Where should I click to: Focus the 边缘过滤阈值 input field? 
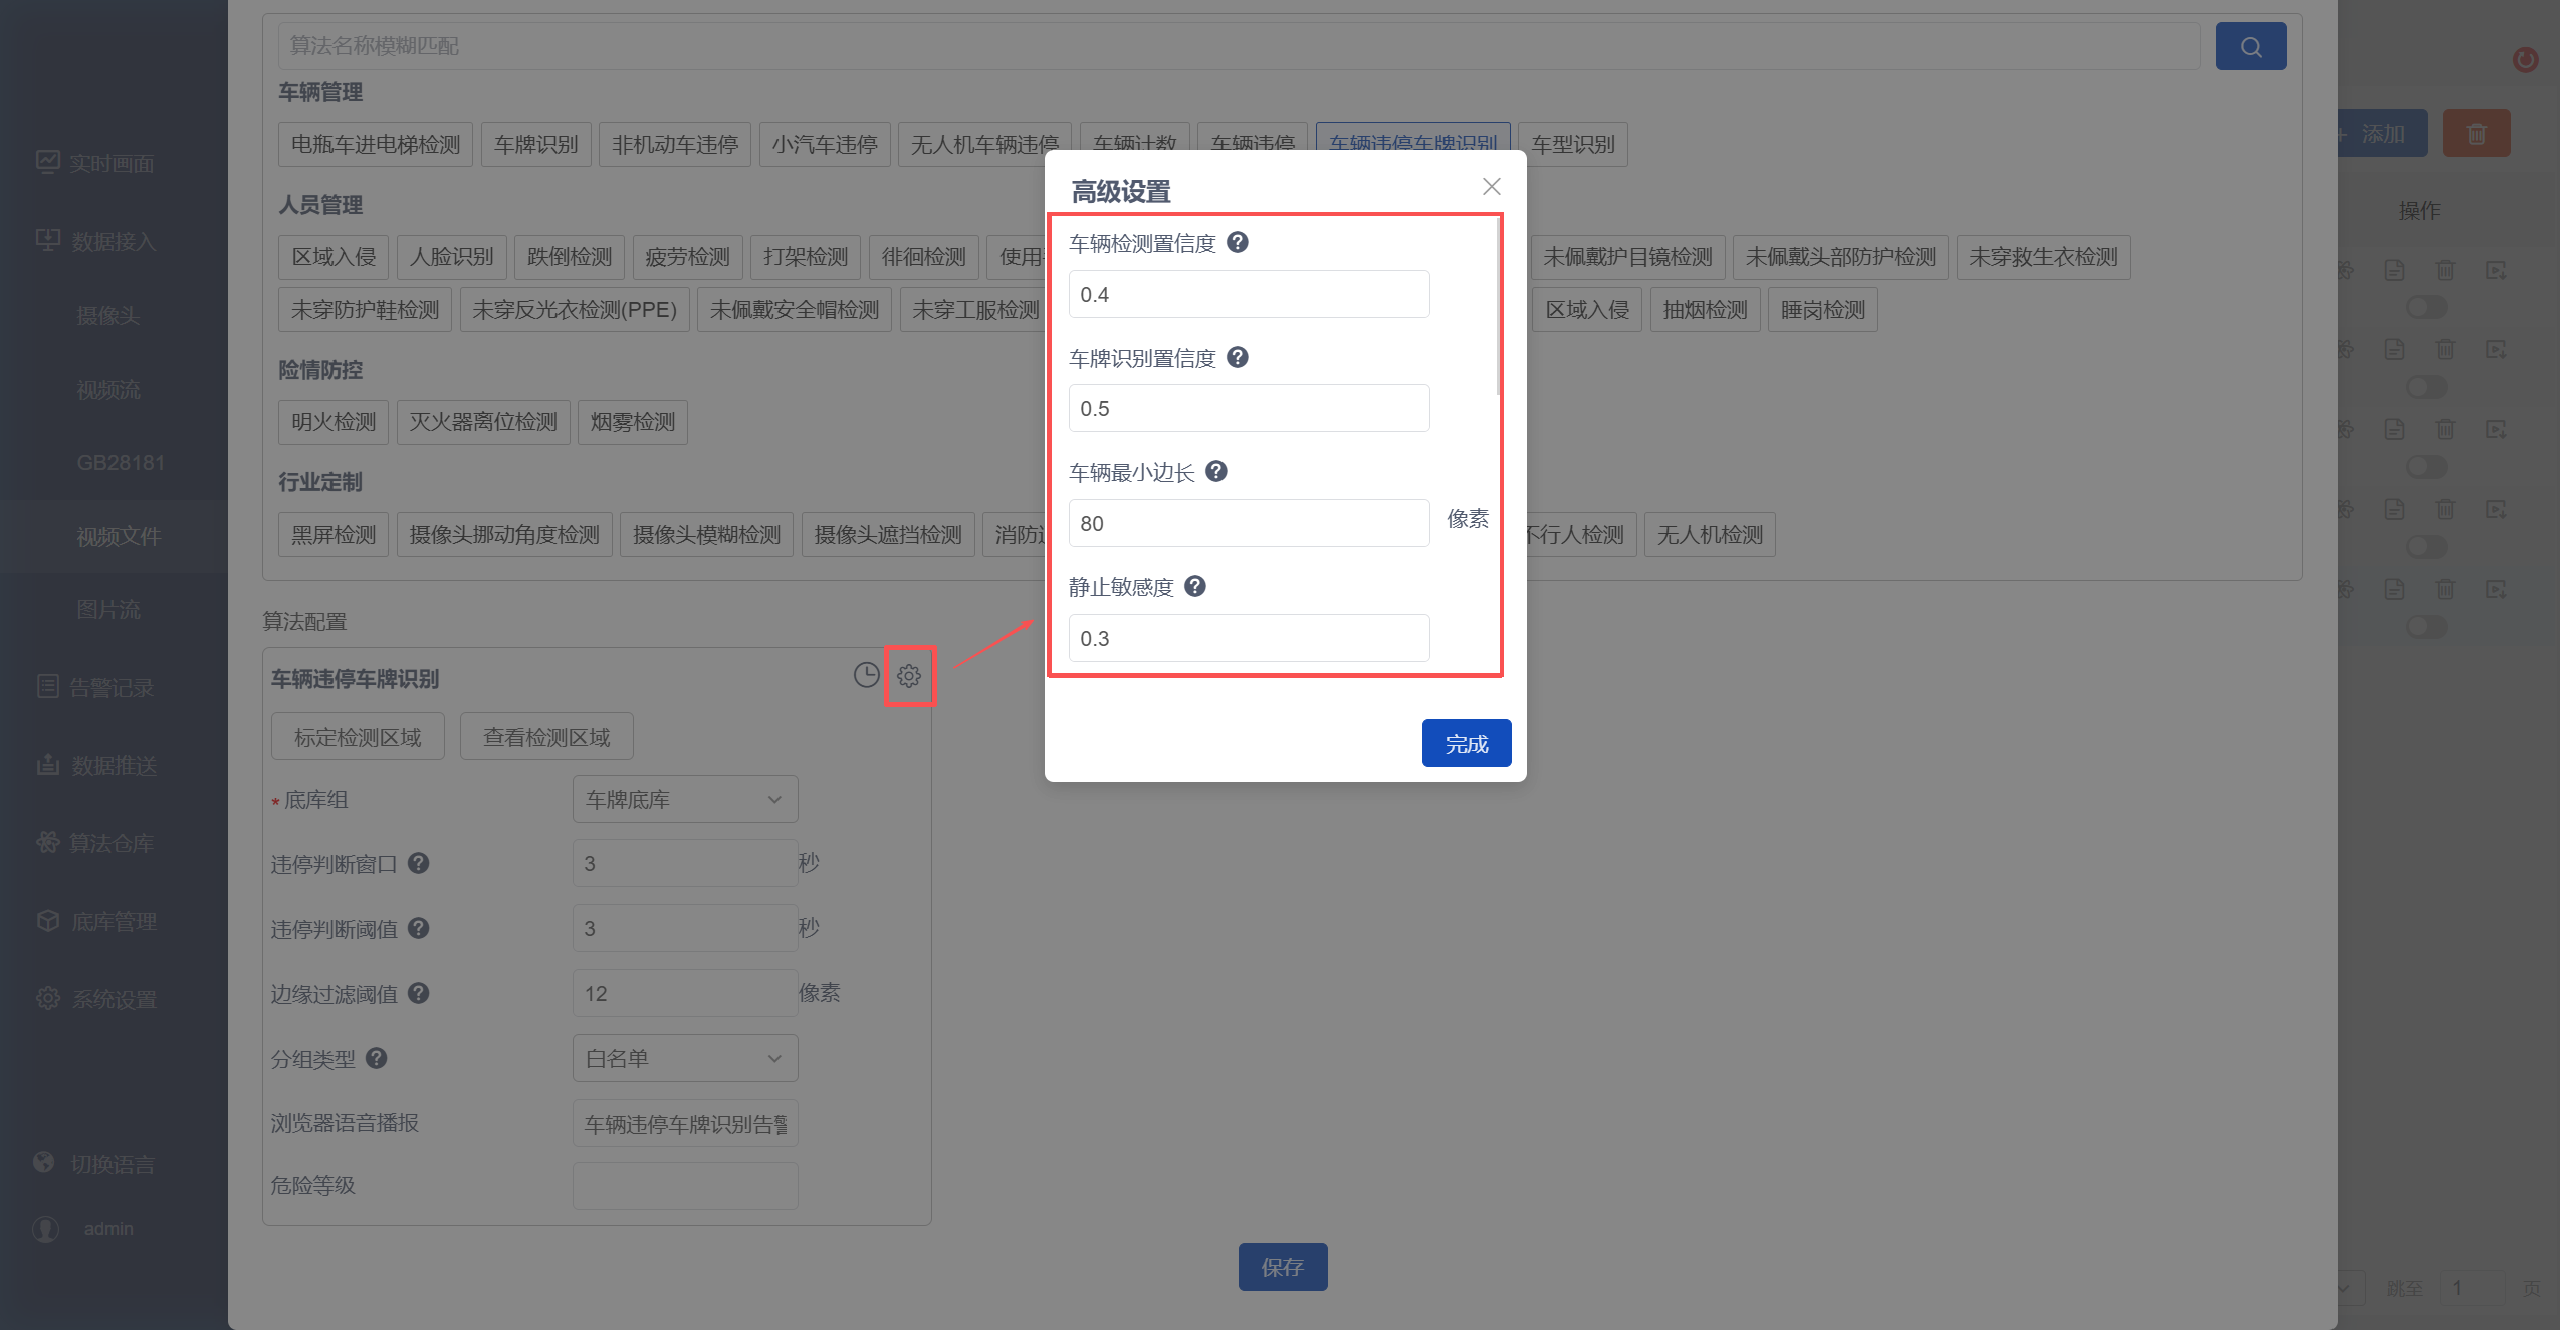(x=685, y=993)
